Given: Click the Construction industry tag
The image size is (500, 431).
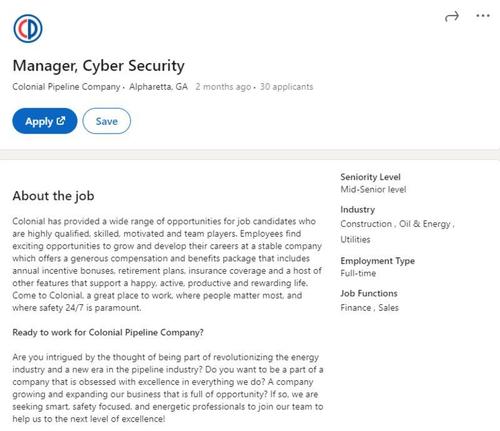Looking at the screenshot, I should (x=366, y=224).
